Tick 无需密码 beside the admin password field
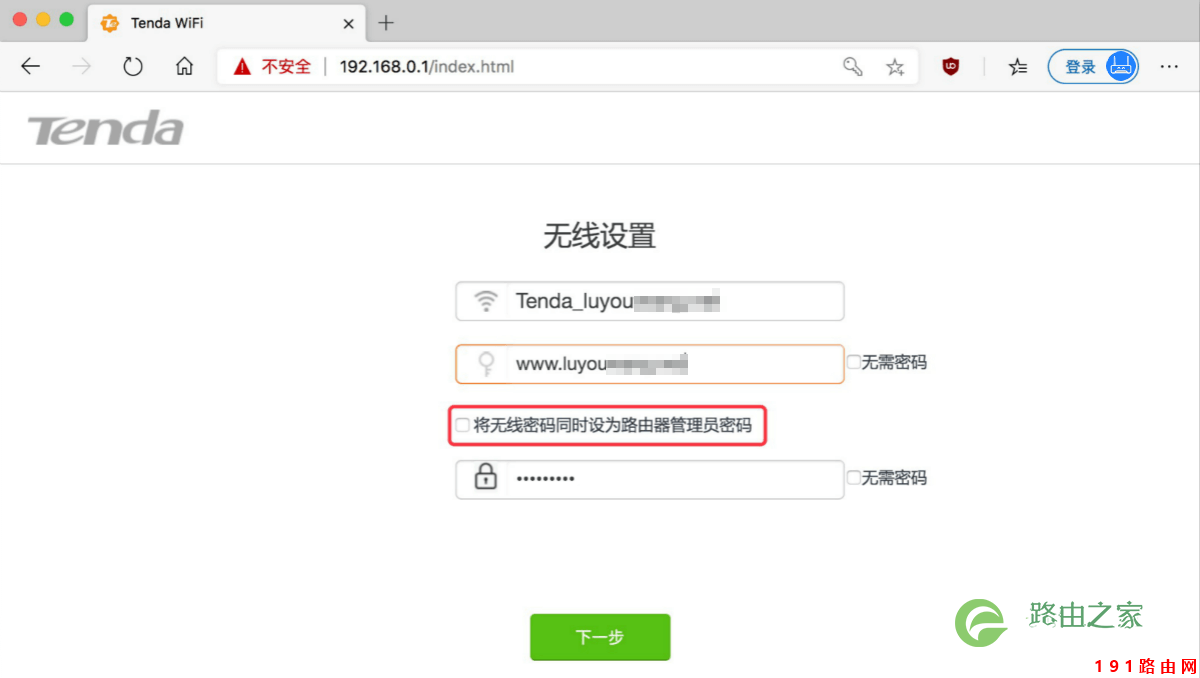 [854, 478]
